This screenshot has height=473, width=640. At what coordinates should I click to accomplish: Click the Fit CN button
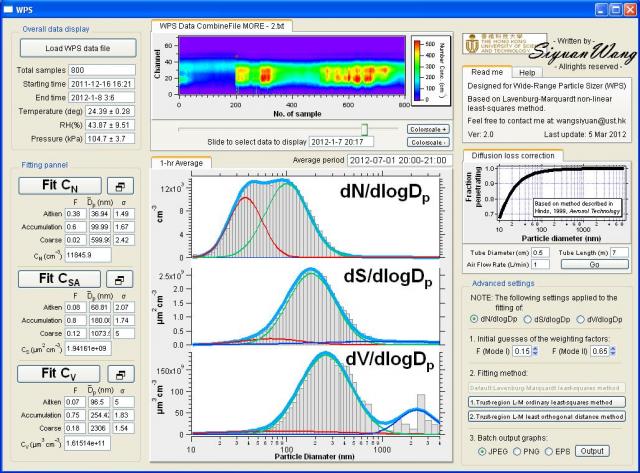60,186
